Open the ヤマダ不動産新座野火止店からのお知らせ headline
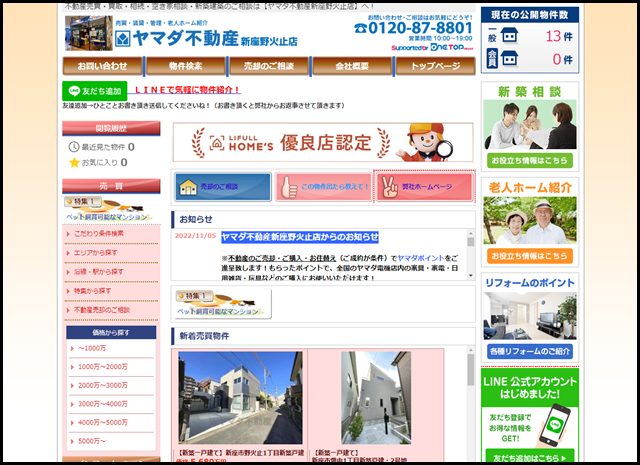 point(300,237)
